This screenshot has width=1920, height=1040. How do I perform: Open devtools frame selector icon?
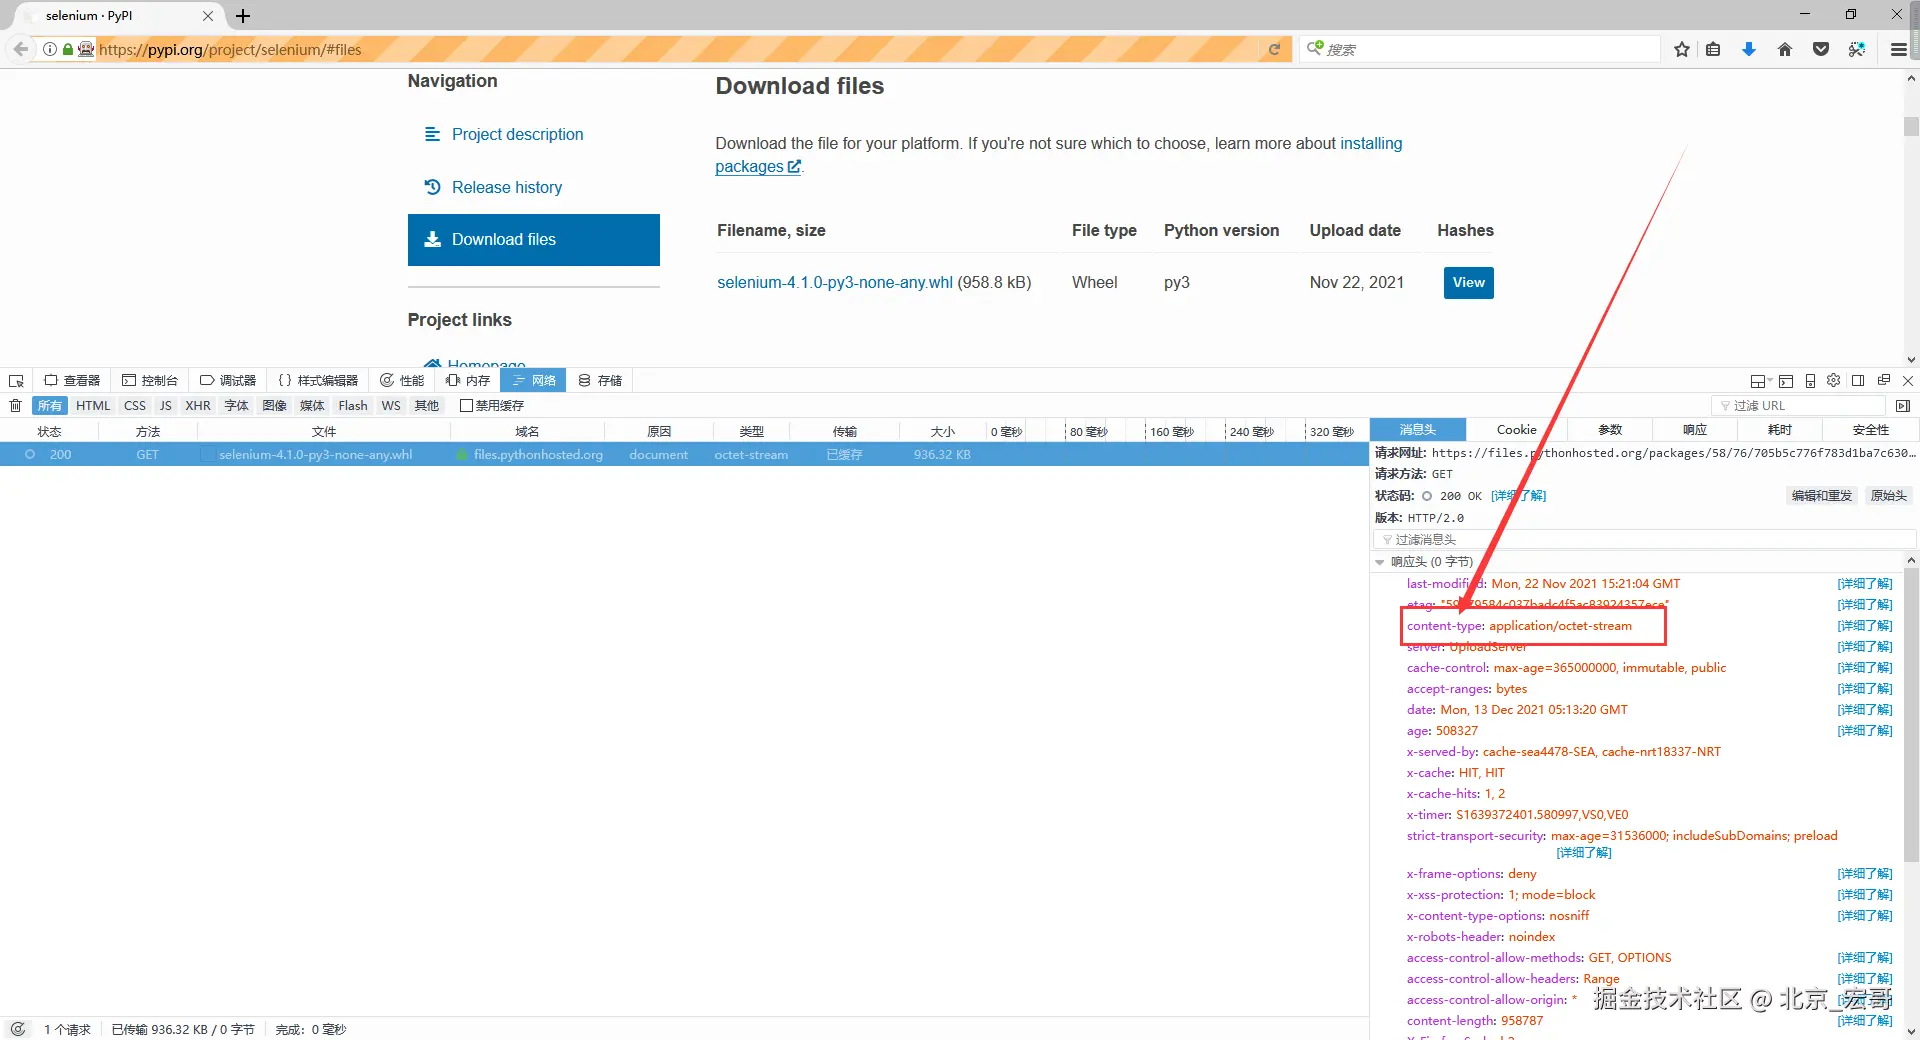[1760, 381]
